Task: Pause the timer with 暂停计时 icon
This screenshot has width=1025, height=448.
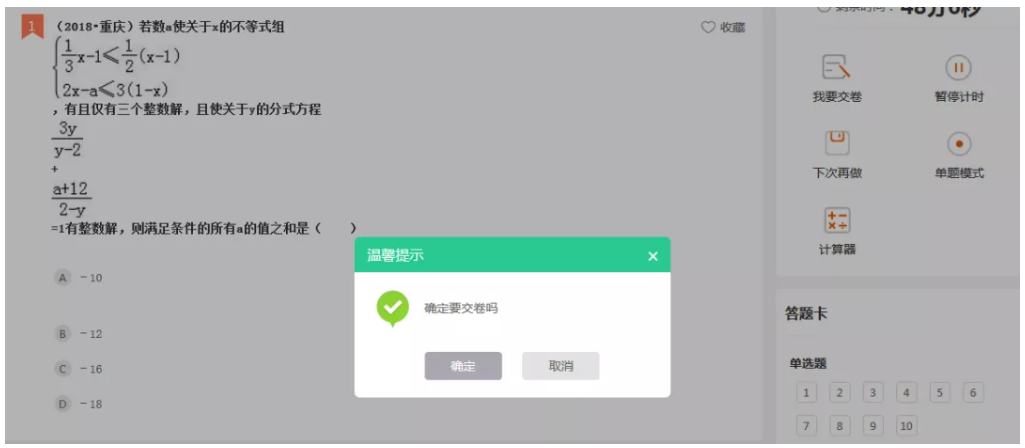Action: click(958, 67)
